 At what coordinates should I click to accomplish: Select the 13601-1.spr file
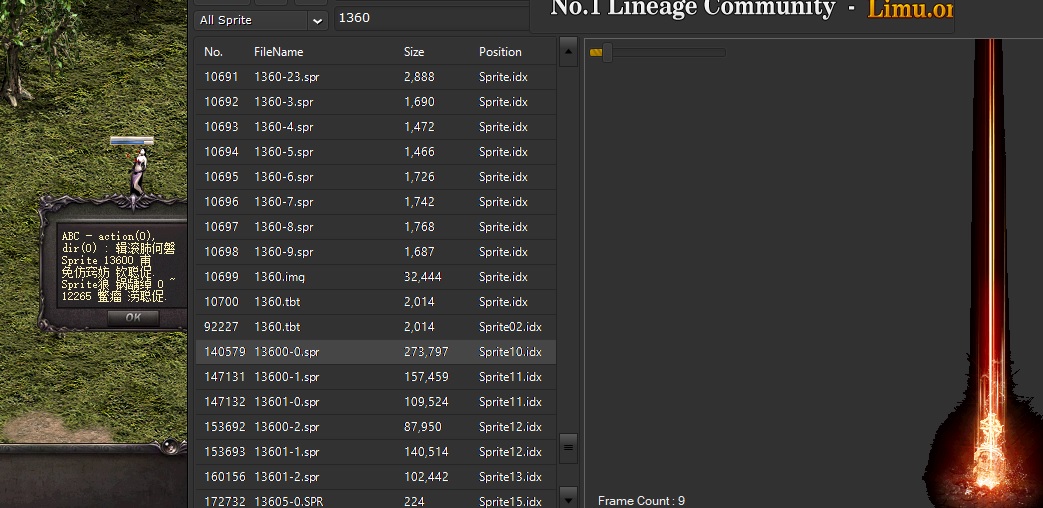(x=376, y=451)
